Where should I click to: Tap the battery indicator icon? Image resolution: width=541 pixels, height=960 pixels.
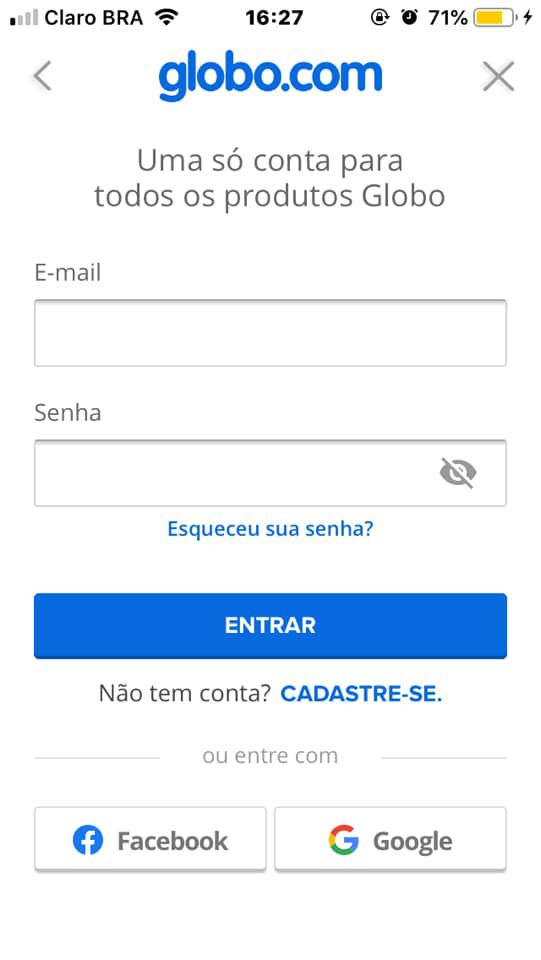click(495, 18)
